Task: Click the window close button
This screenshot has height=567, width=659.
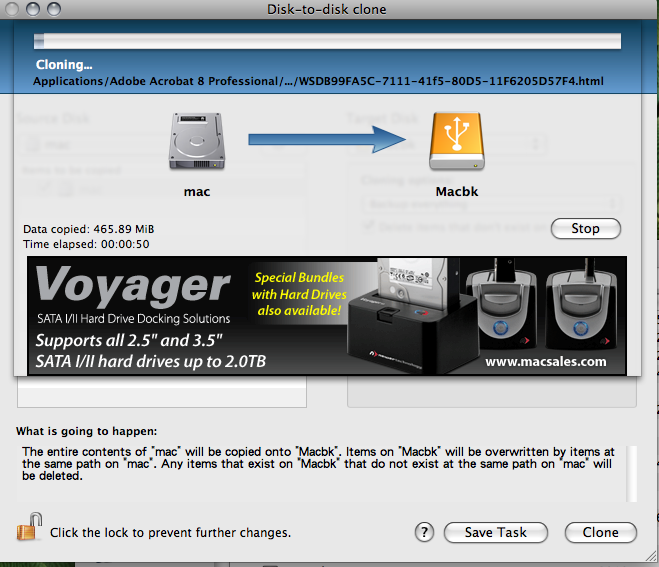Action: point(11,9)
